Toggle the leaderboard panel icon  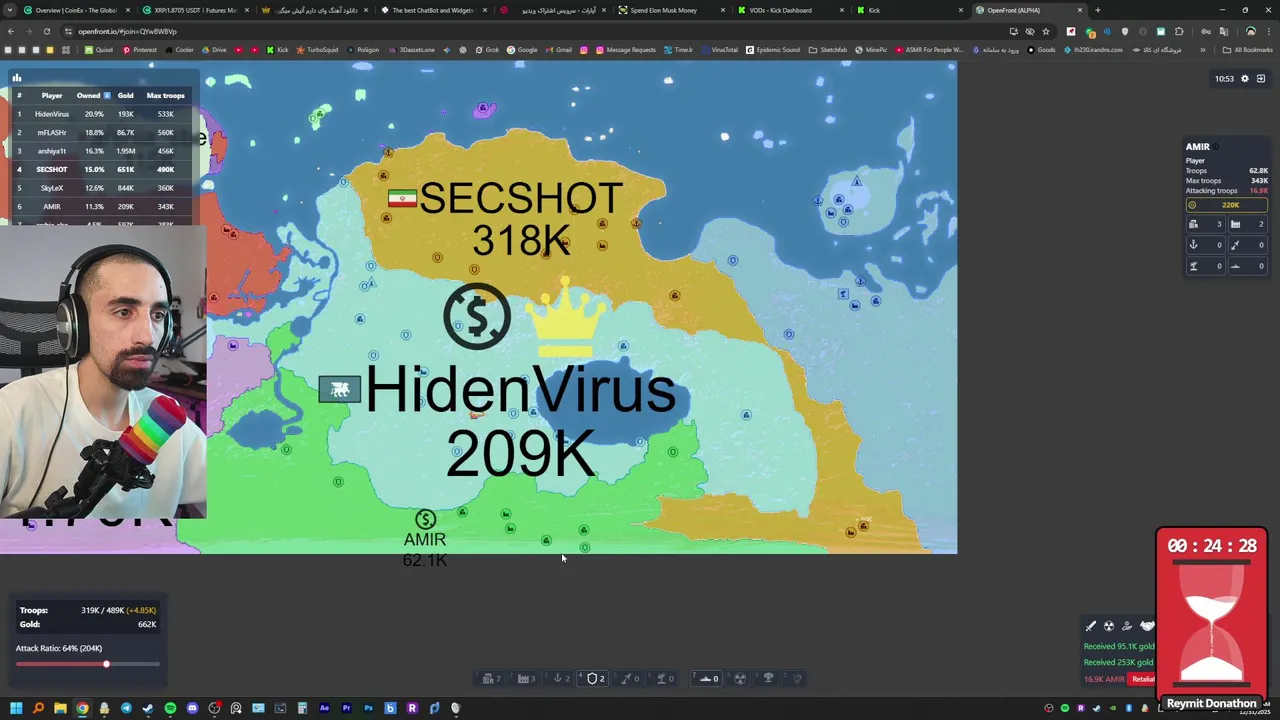tap(16, 77)
